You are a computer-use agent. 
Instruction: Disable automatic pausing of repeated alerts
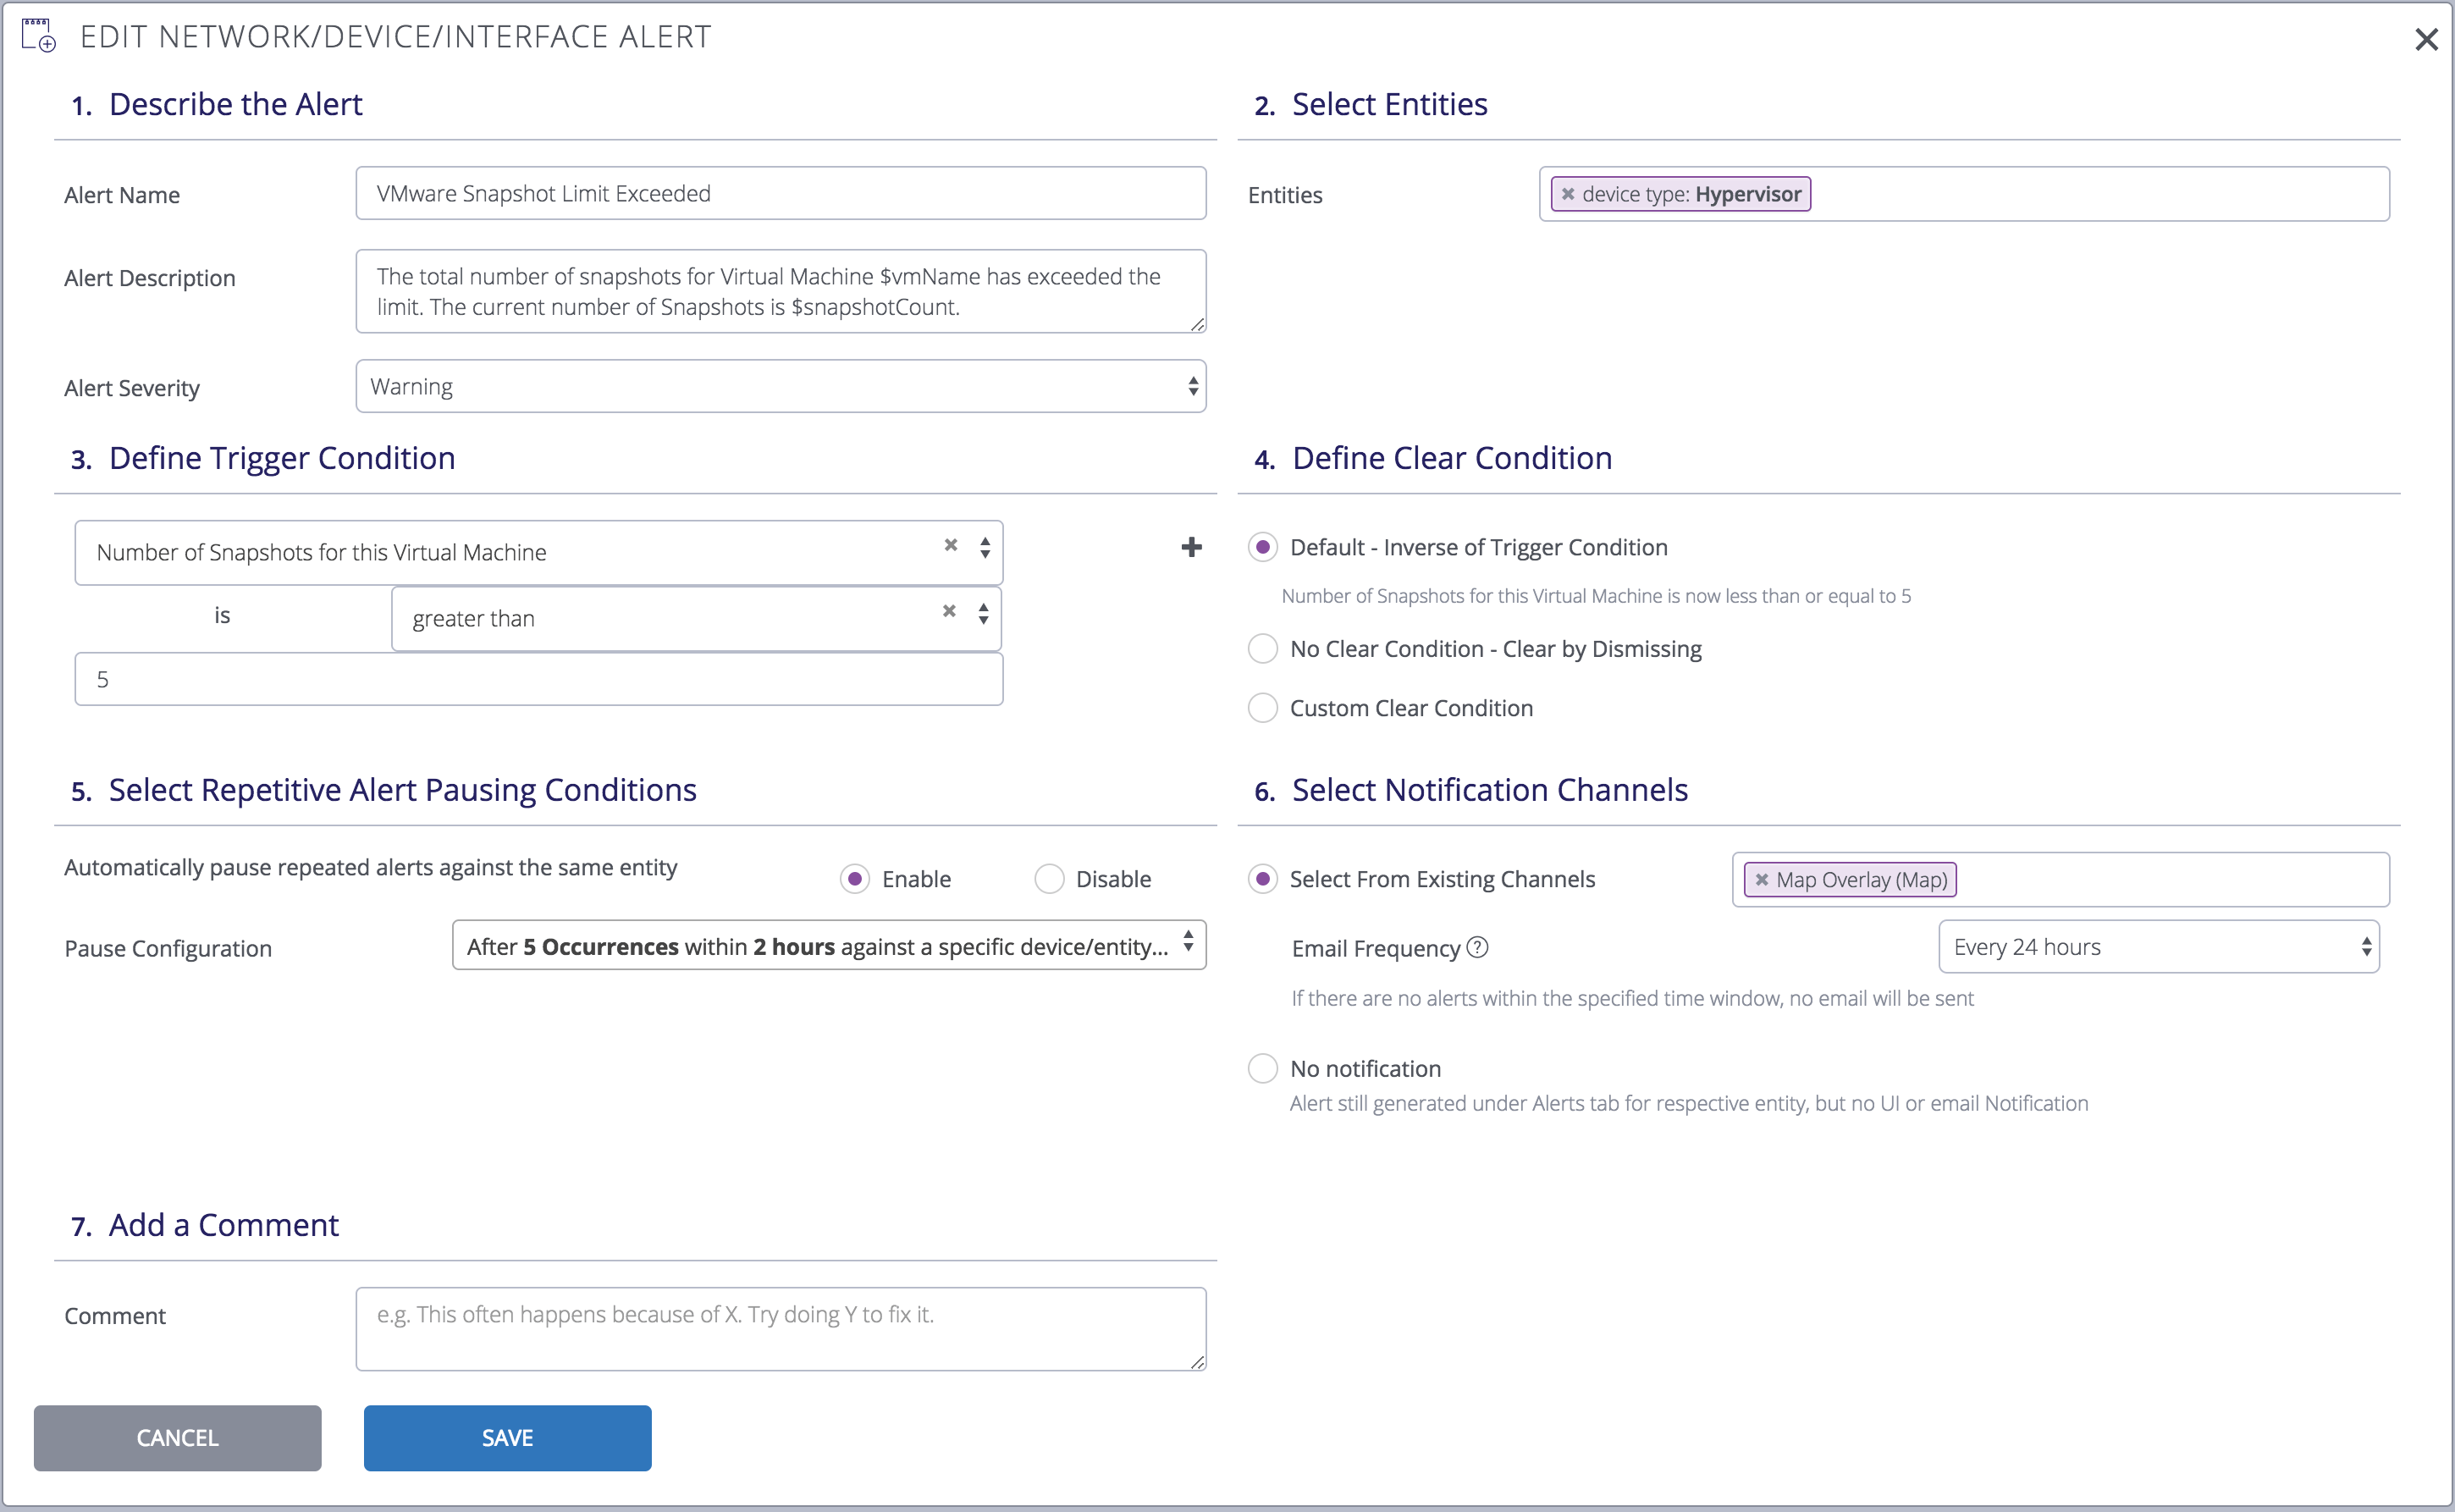tap(1048, 878)
